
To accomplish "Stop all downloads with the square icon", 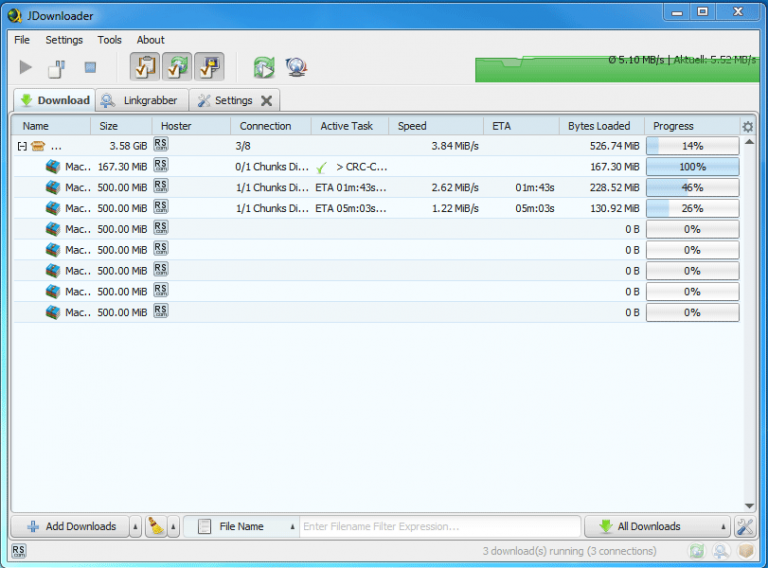I will click(x=90, y=67).
